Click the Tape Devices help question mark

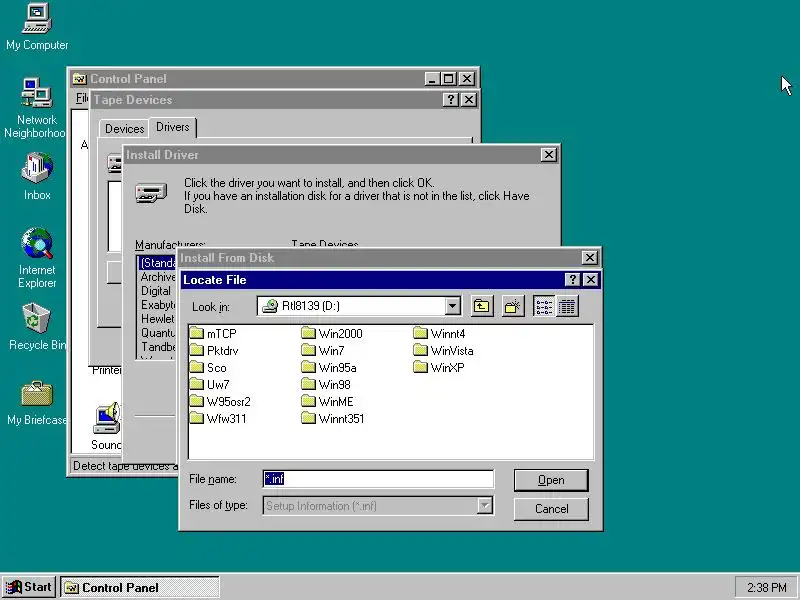click(450, 99)
